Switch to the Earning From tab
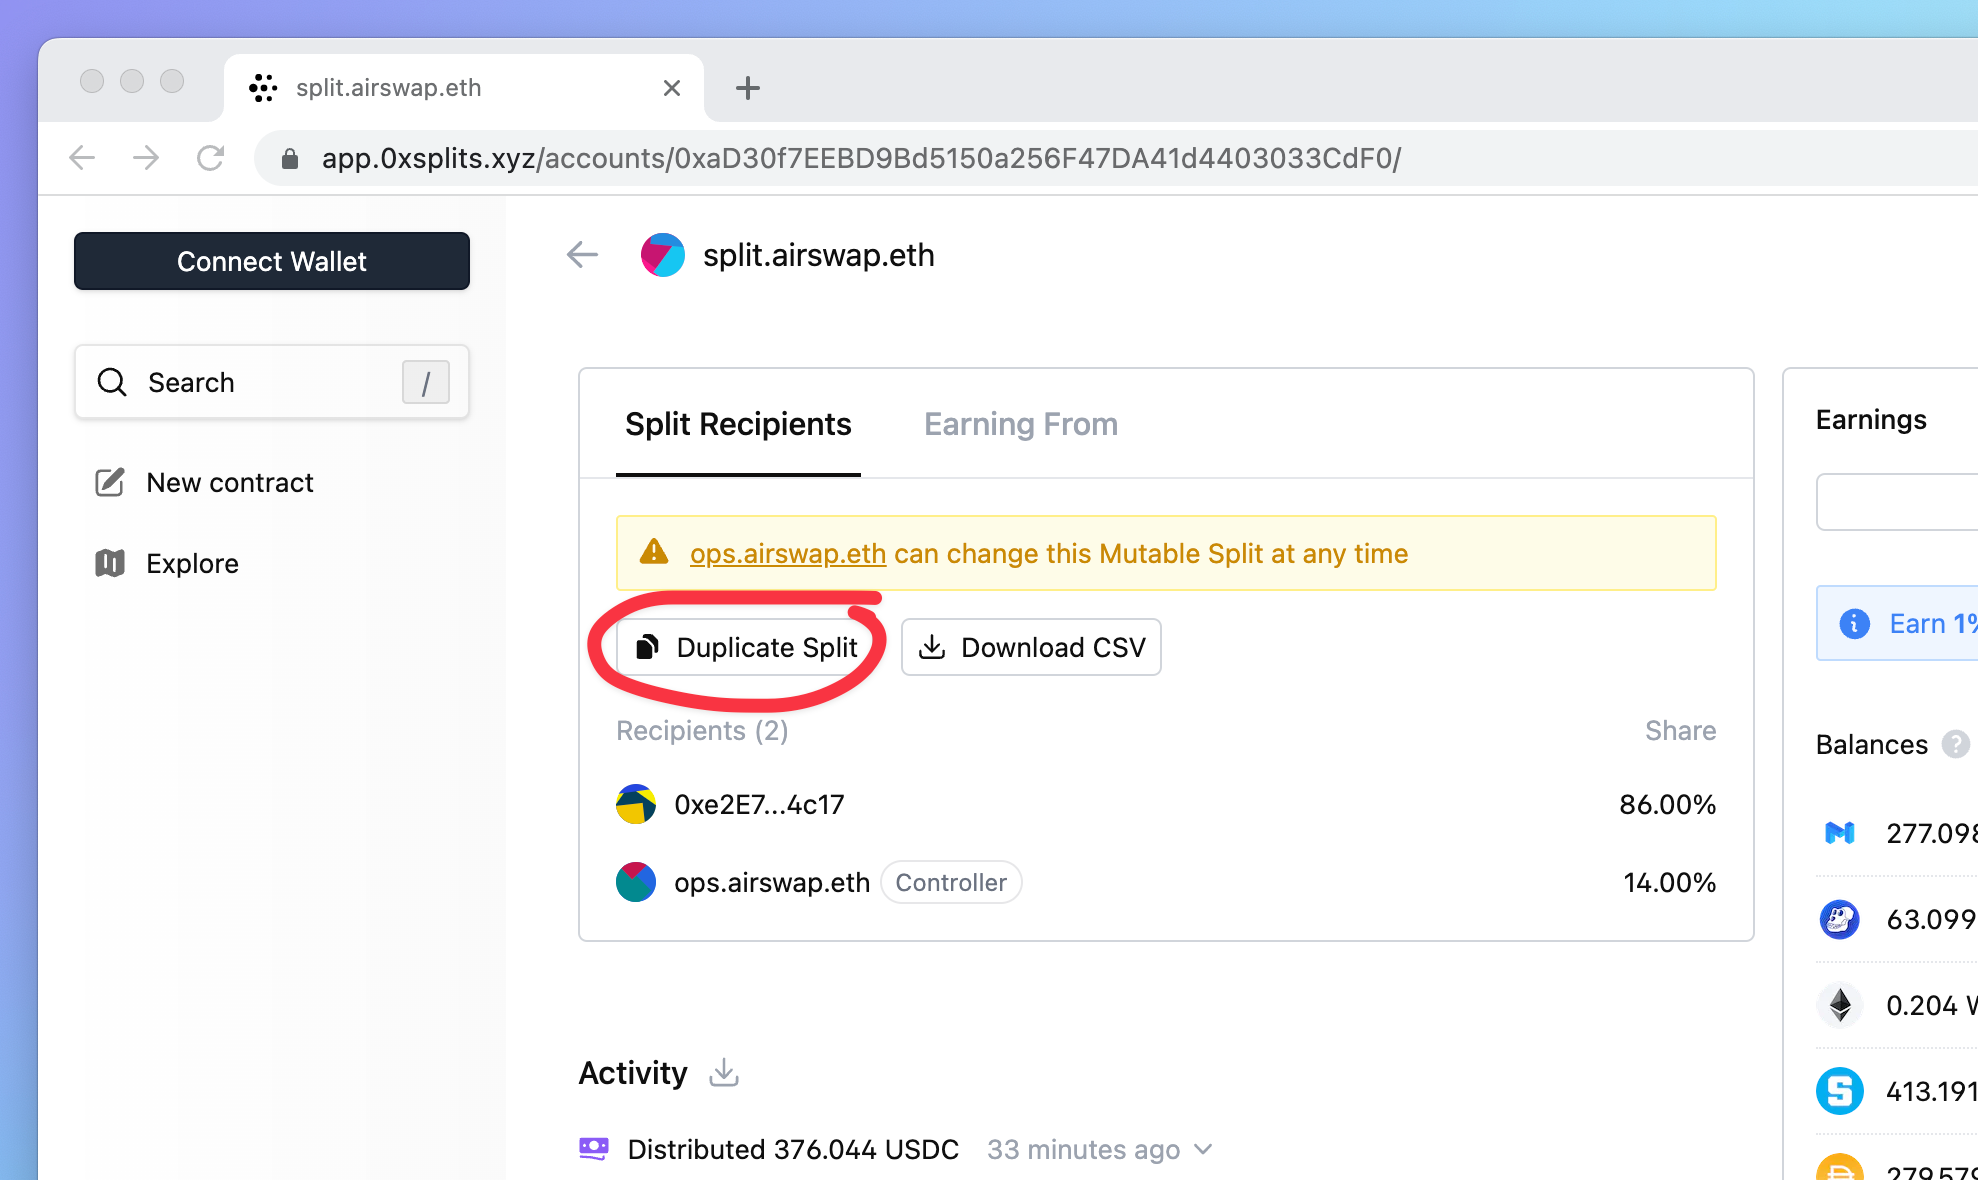Screen dimensions: 1978x1180 click(x=1020, y=424)
